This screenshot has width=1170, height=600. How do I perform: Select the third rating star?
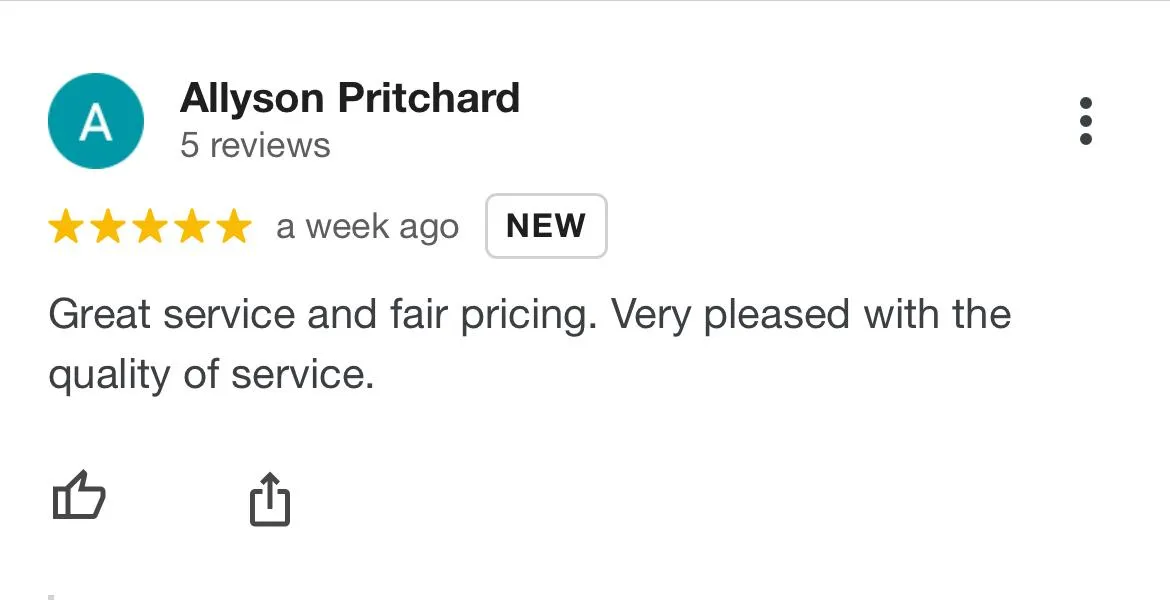150,227
